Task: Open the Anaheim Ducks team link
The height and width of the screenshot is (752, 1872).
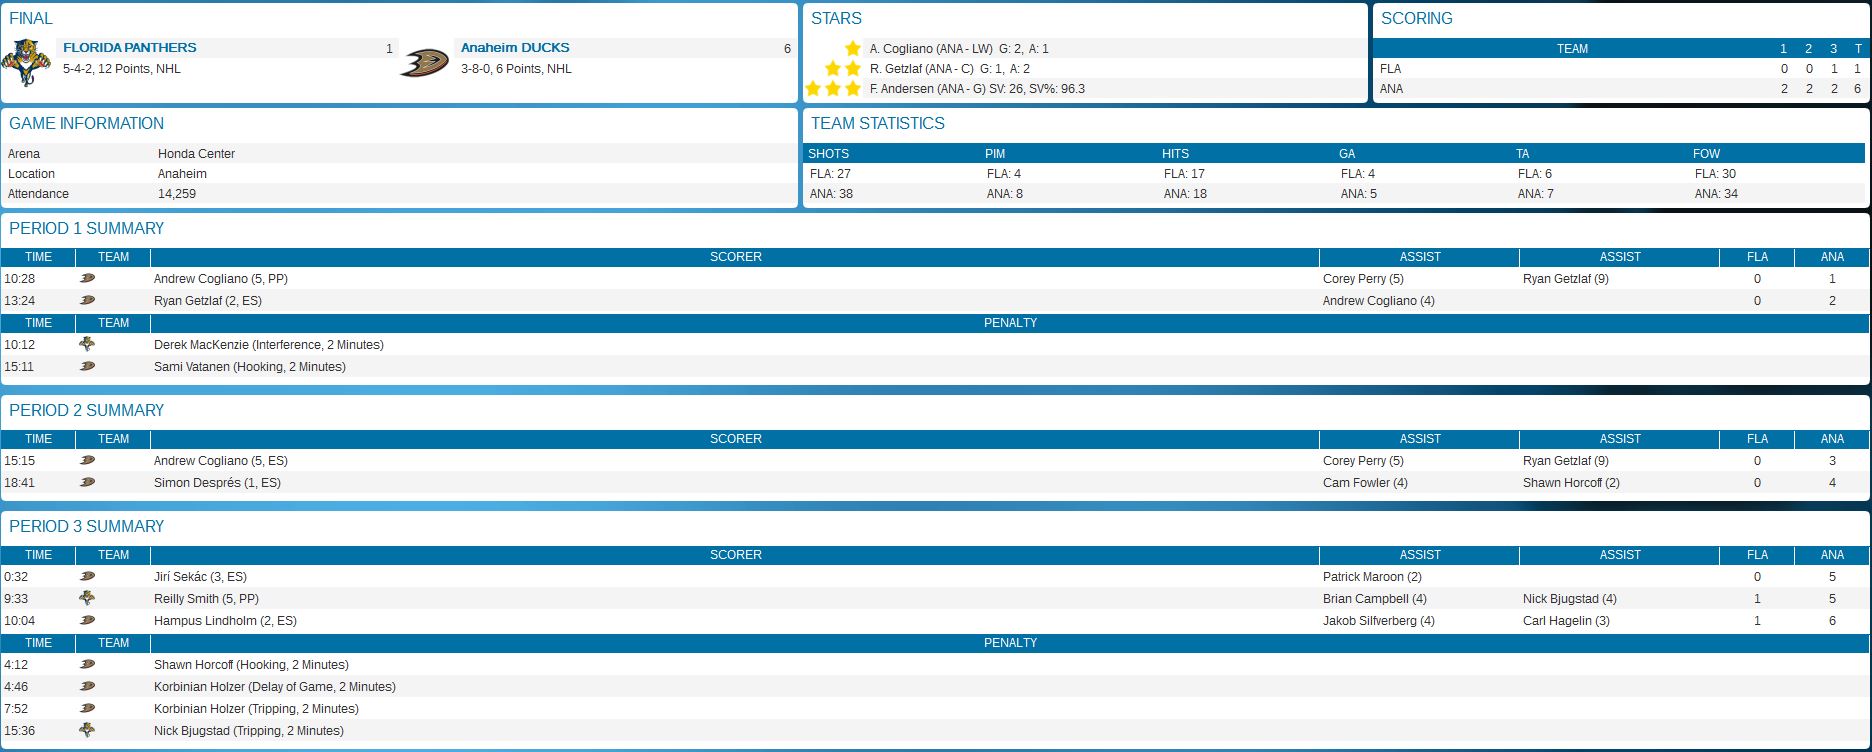Action: pos(515,48)
